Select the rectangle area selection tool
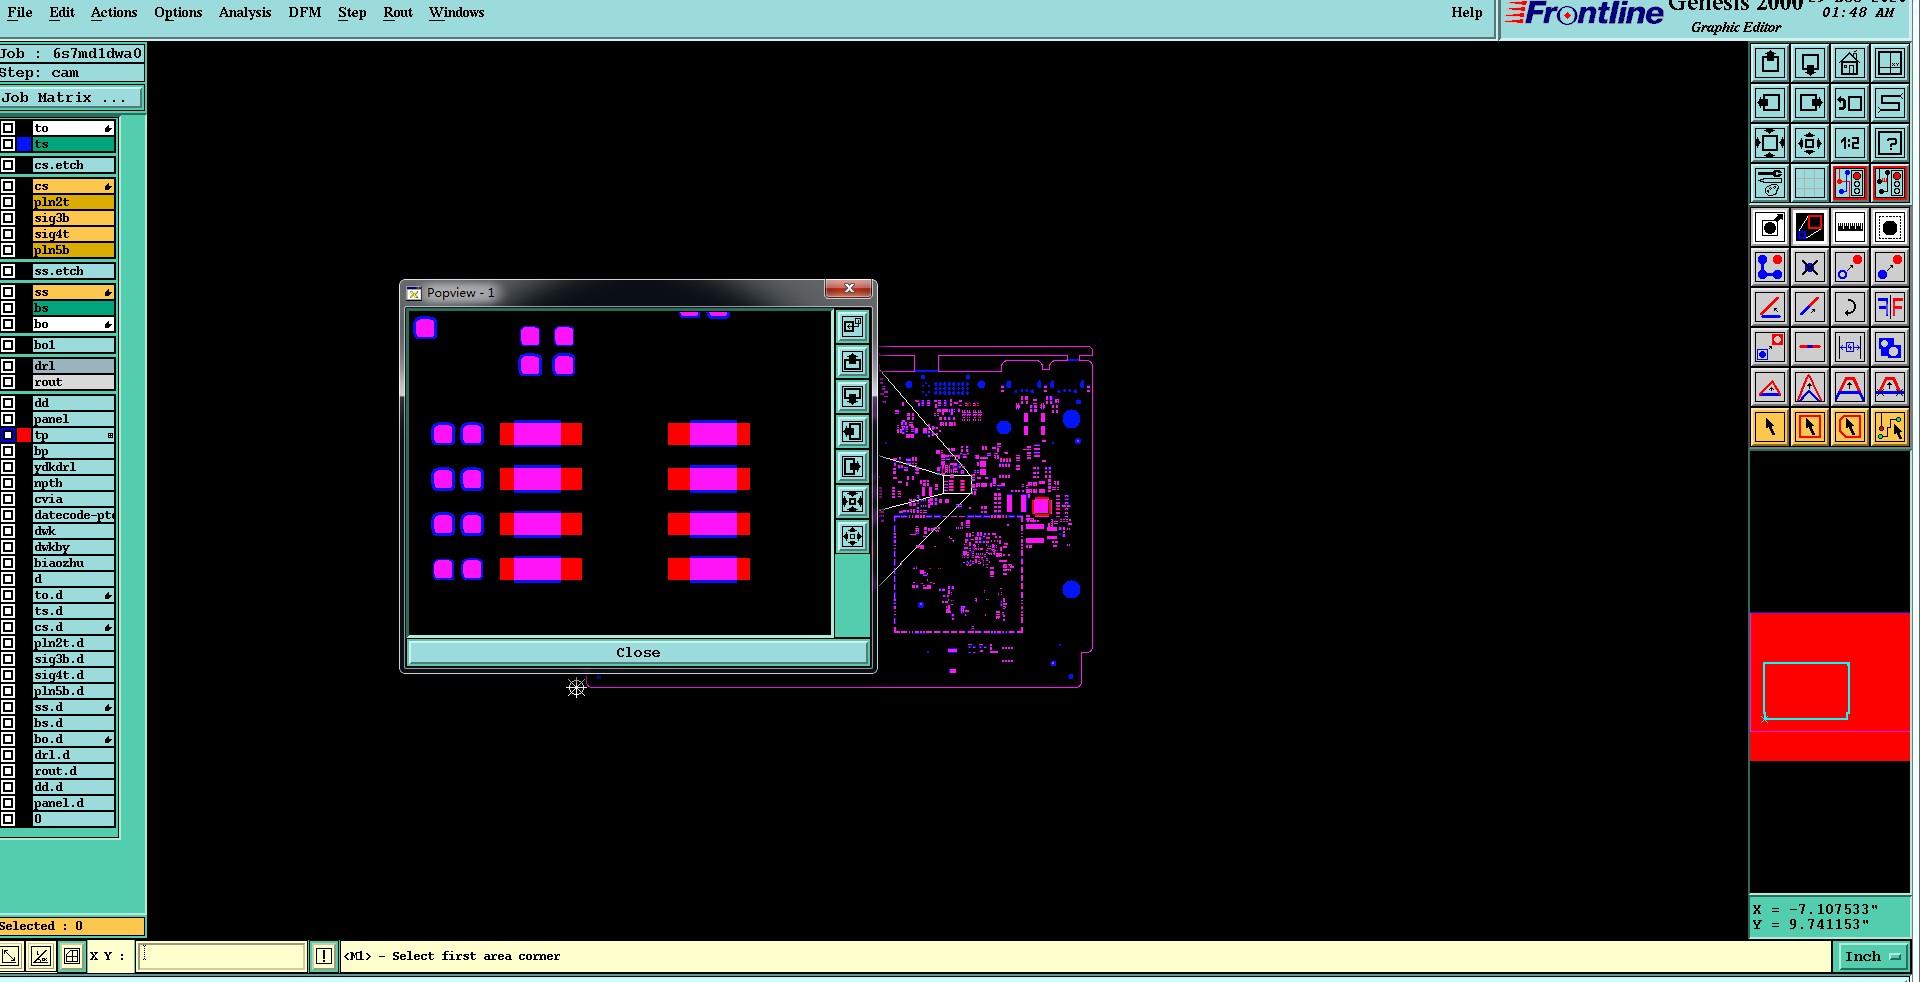Viewport: 1920px width, 982px height. click(x=1810, y=427)
